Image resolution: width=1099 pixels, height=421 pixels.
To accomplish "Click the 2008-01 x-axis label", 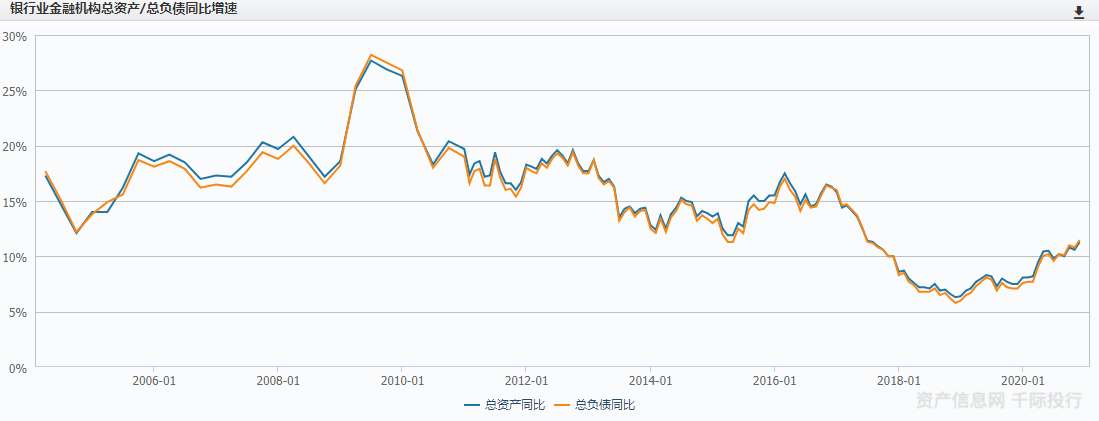I will (x=278, y=380).
